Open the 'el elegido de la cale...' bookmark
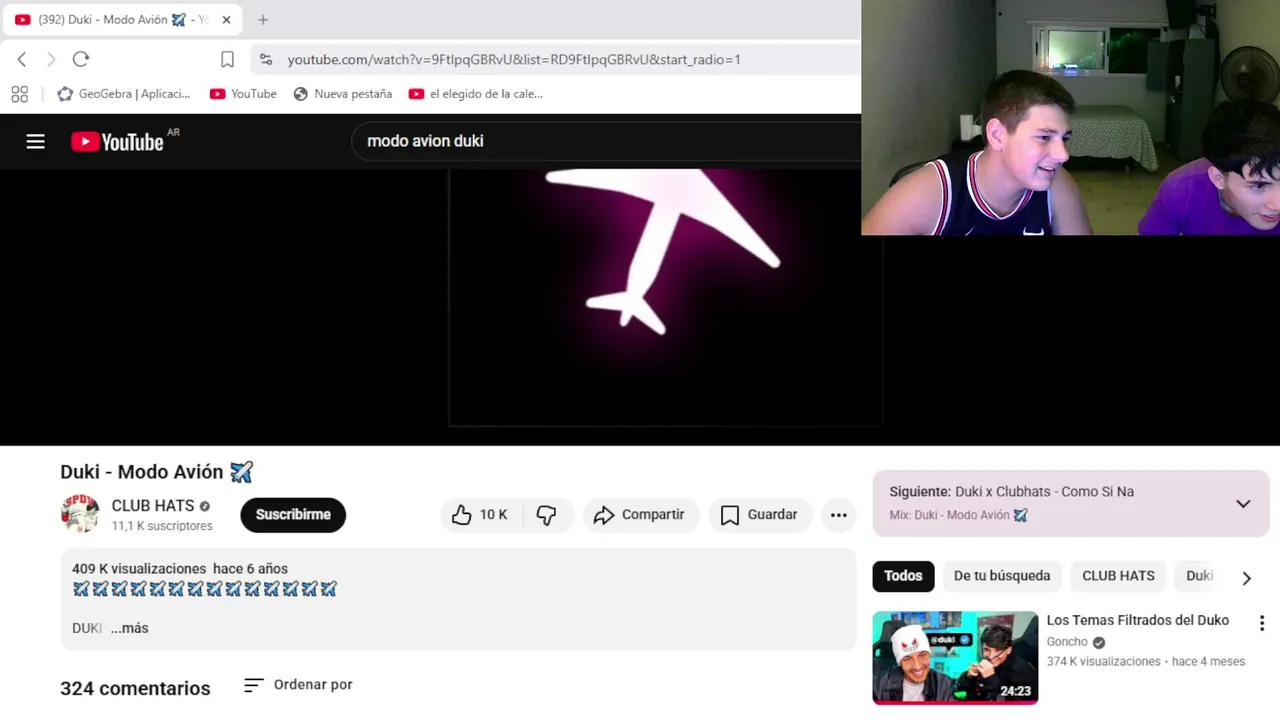 (x=476, y=94)
